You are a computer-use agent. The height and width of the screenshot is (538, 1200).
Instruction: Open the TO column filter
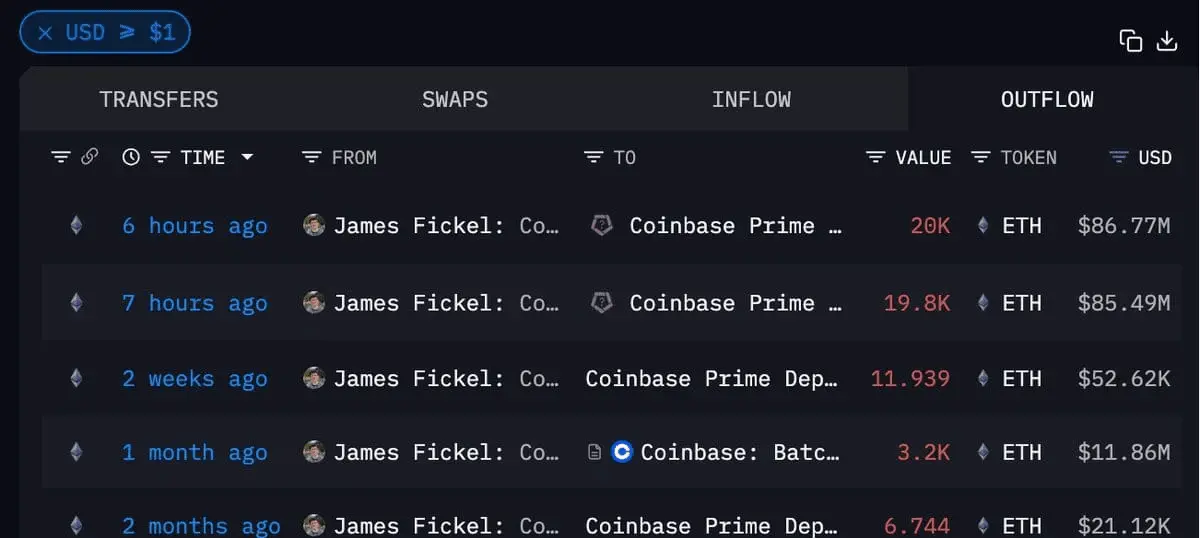tap(594, 157)
